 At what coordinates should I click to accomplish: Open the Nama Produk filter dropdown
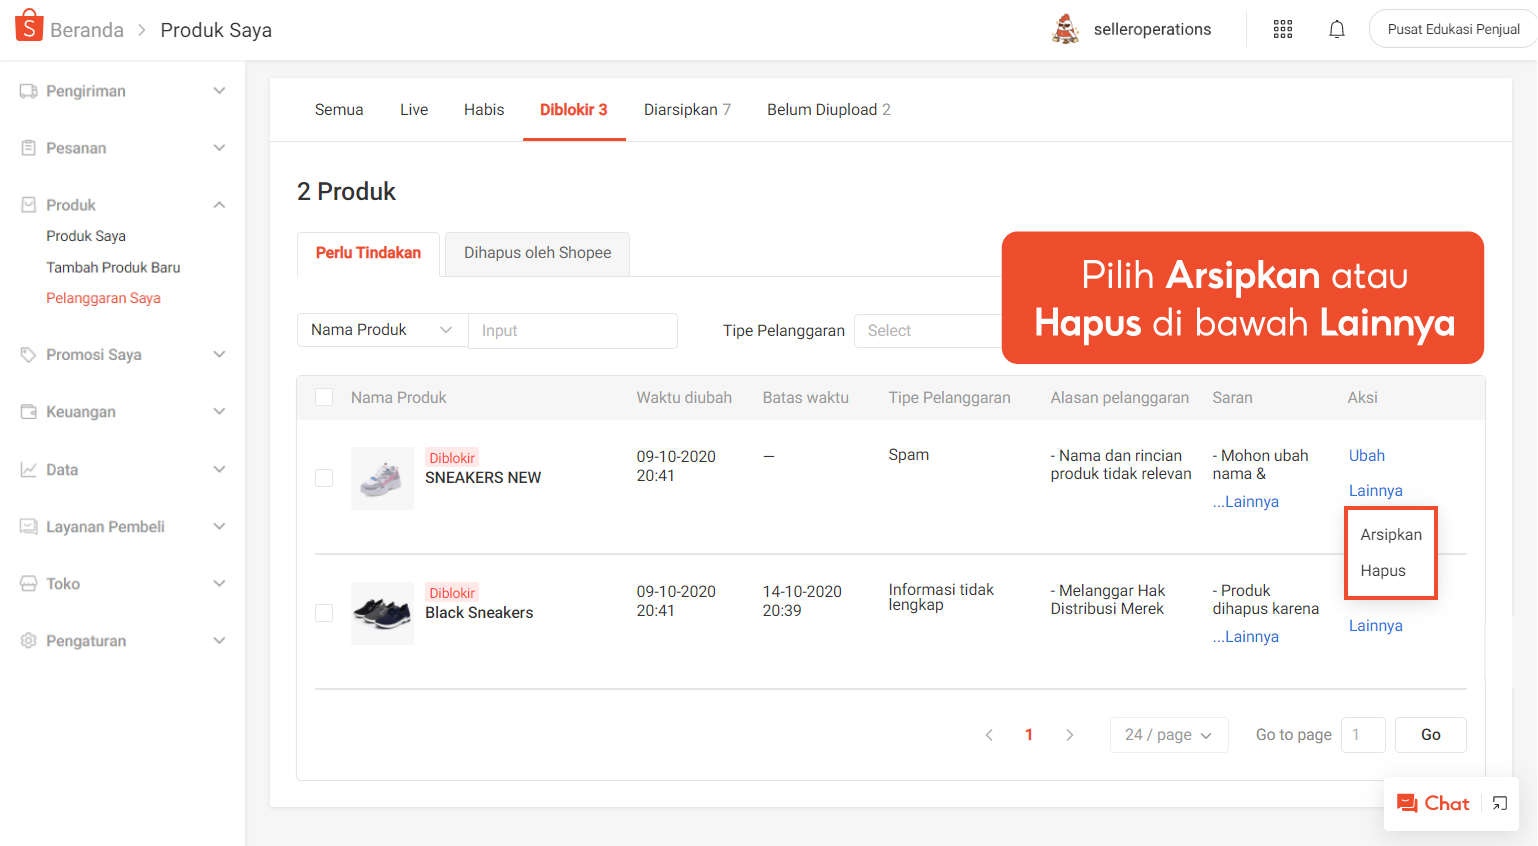click(382, 330)
